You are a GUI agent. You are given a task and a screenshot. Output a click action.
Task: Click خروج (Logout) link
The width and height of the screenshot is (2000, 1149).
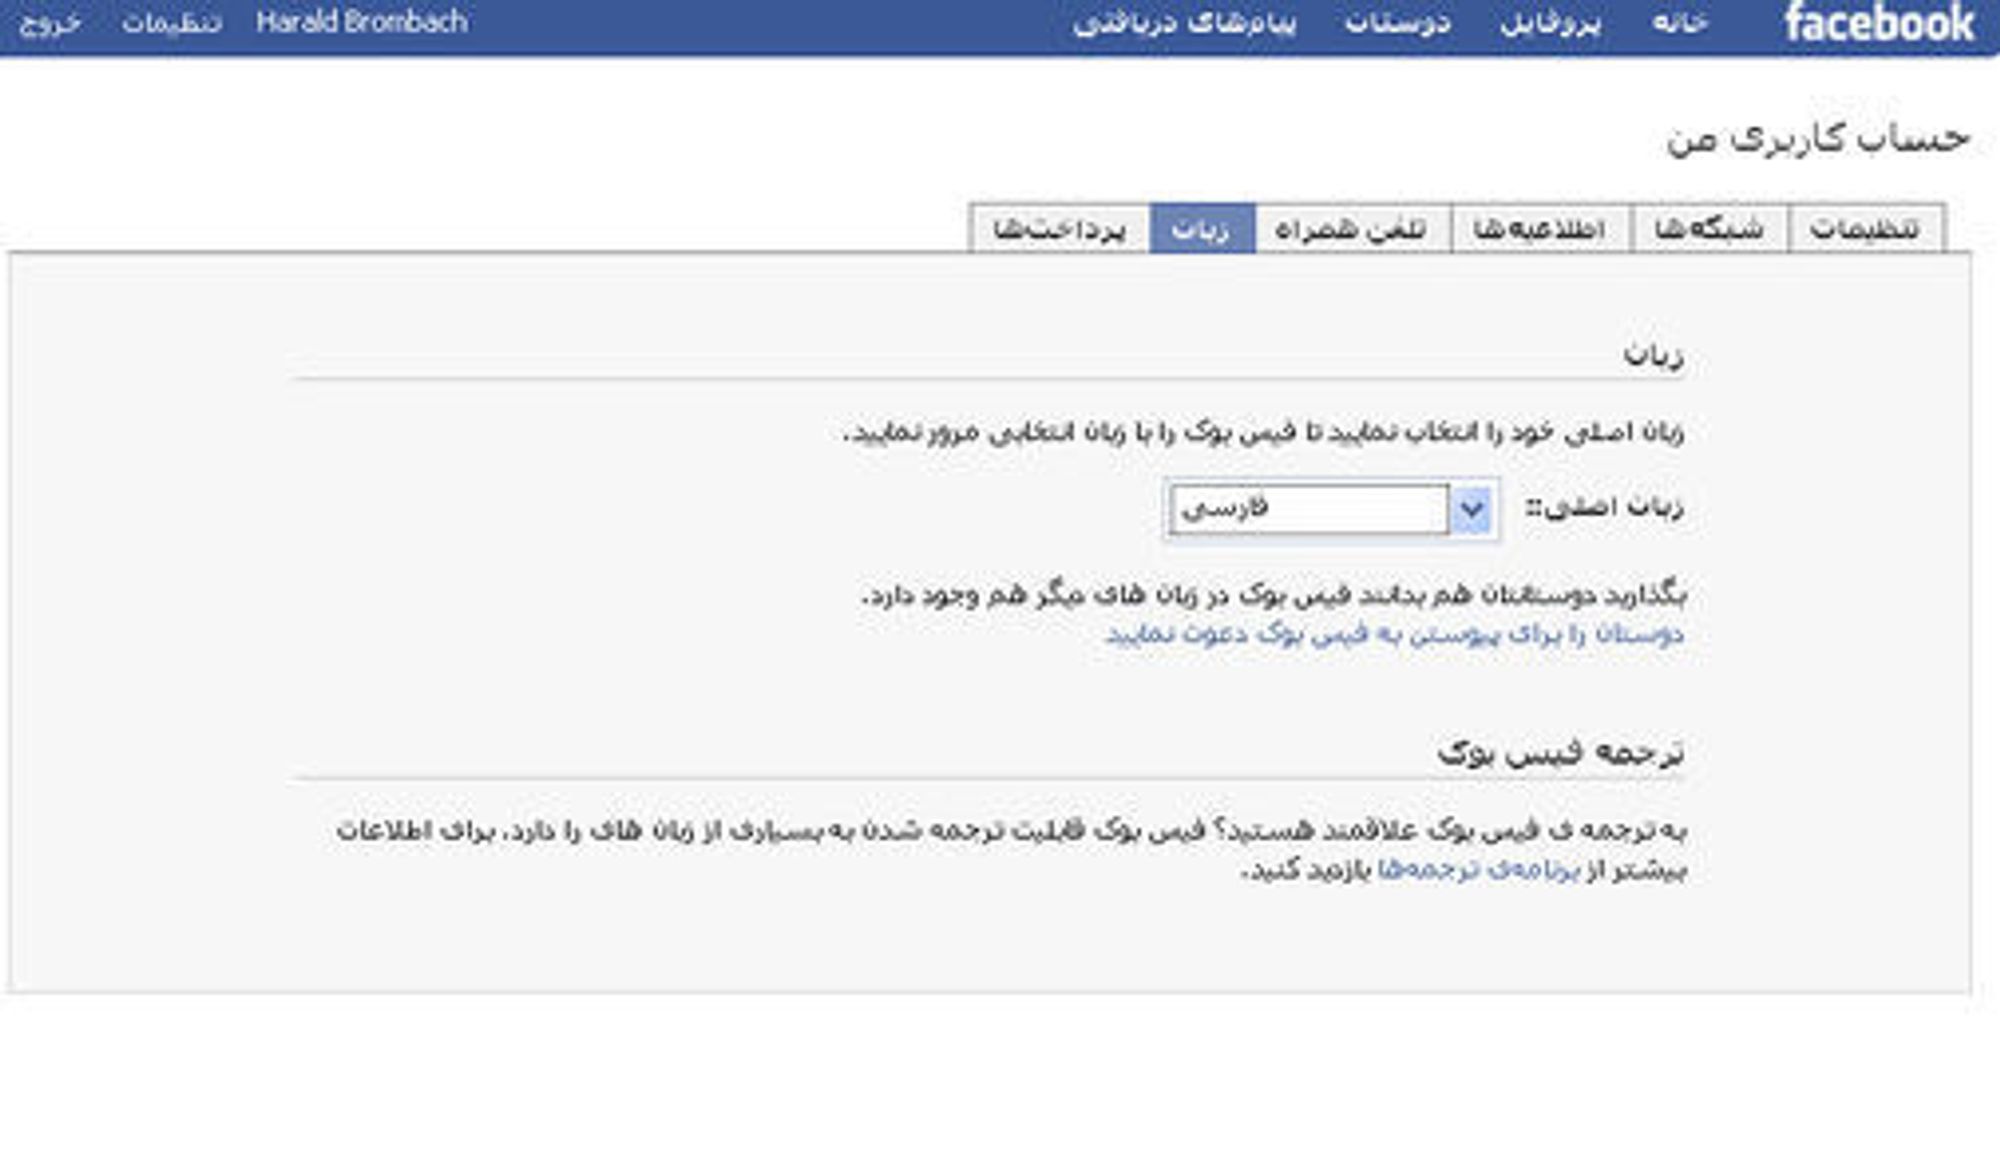click(x=50, y=23)
